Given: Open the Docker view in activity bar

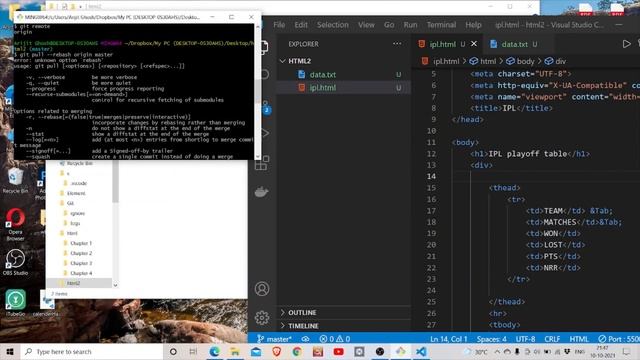Looking at the screenshot, I should coord(262,191).
